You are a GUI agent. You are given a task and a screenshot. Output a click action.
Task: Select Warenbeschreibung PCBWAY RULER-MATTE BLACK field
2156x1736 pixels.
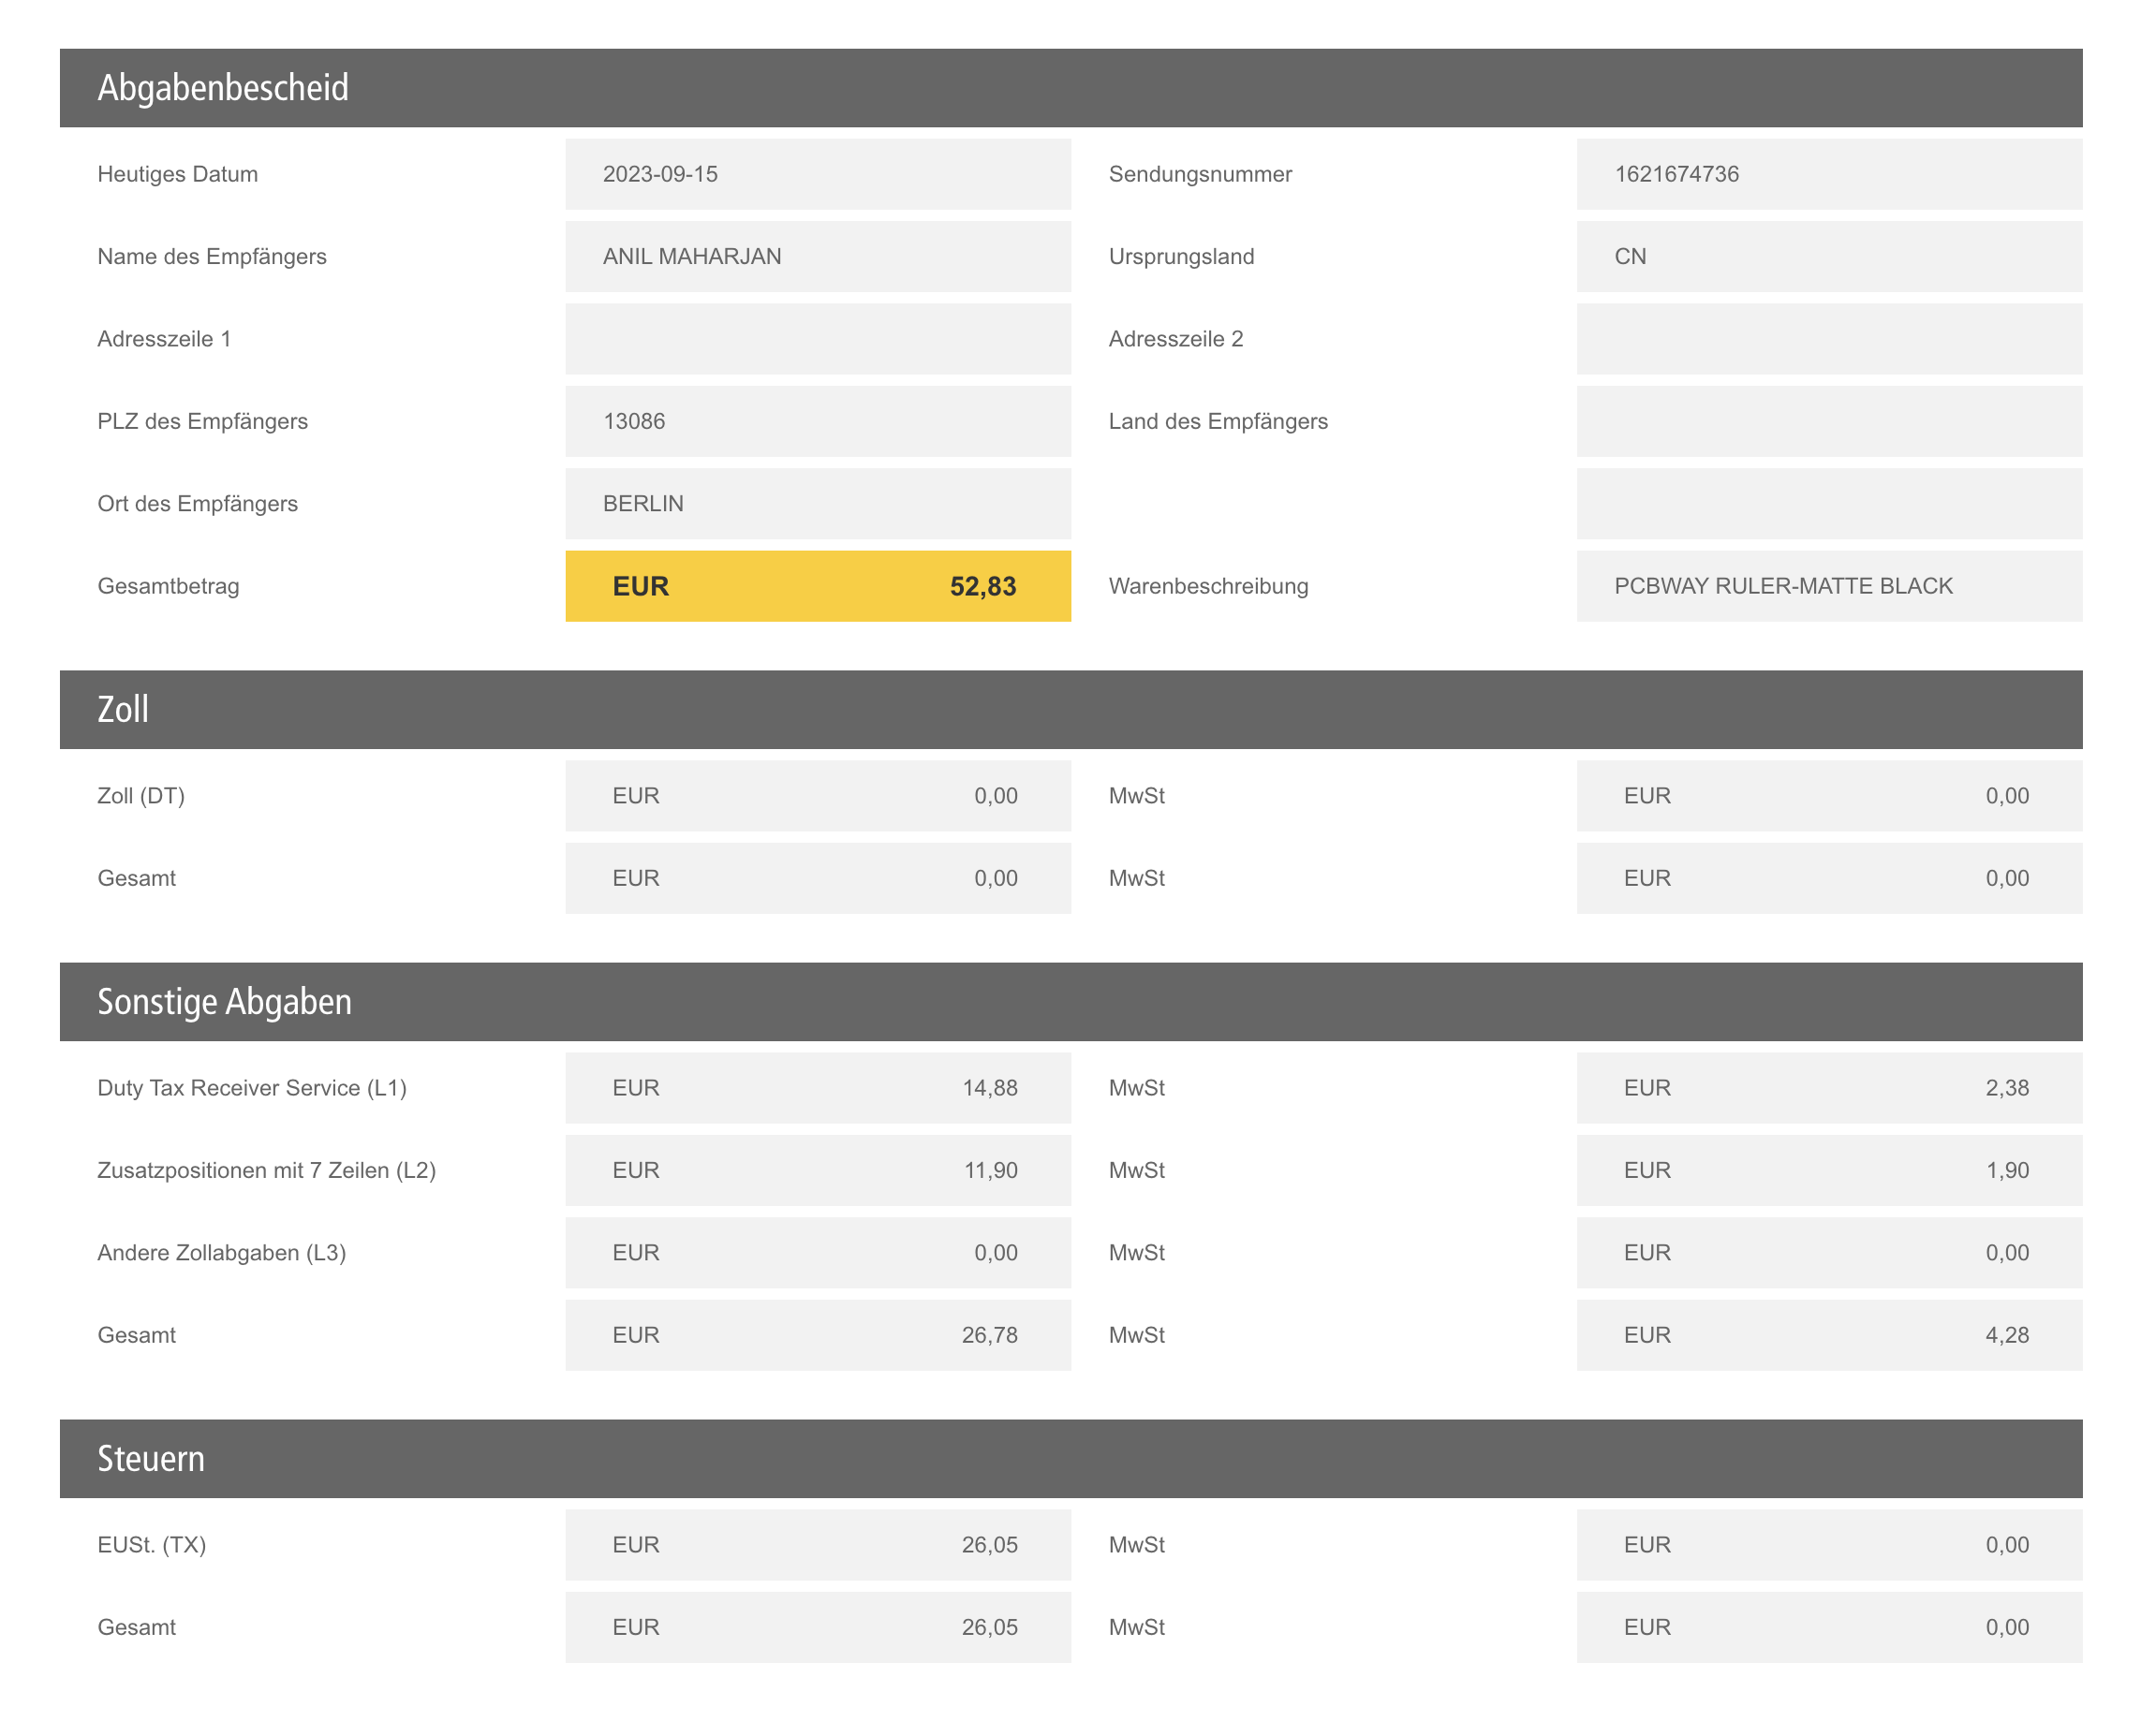click(x=1828, y=586)
